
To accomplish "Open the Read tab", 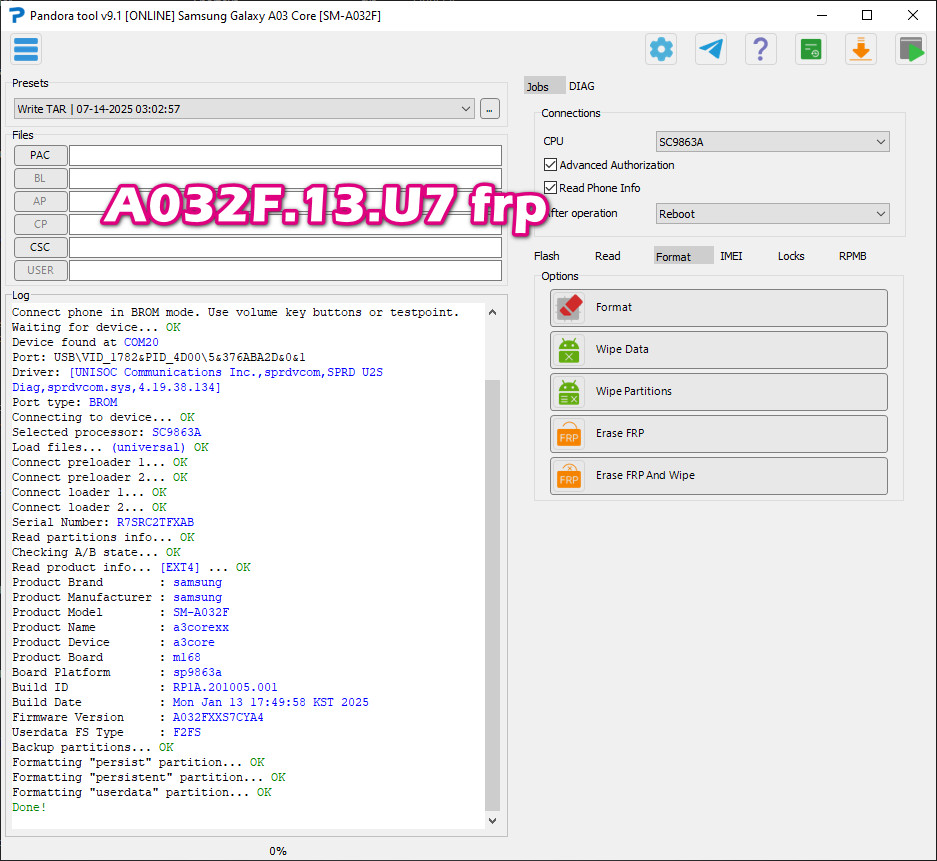I will click(608, 256).
